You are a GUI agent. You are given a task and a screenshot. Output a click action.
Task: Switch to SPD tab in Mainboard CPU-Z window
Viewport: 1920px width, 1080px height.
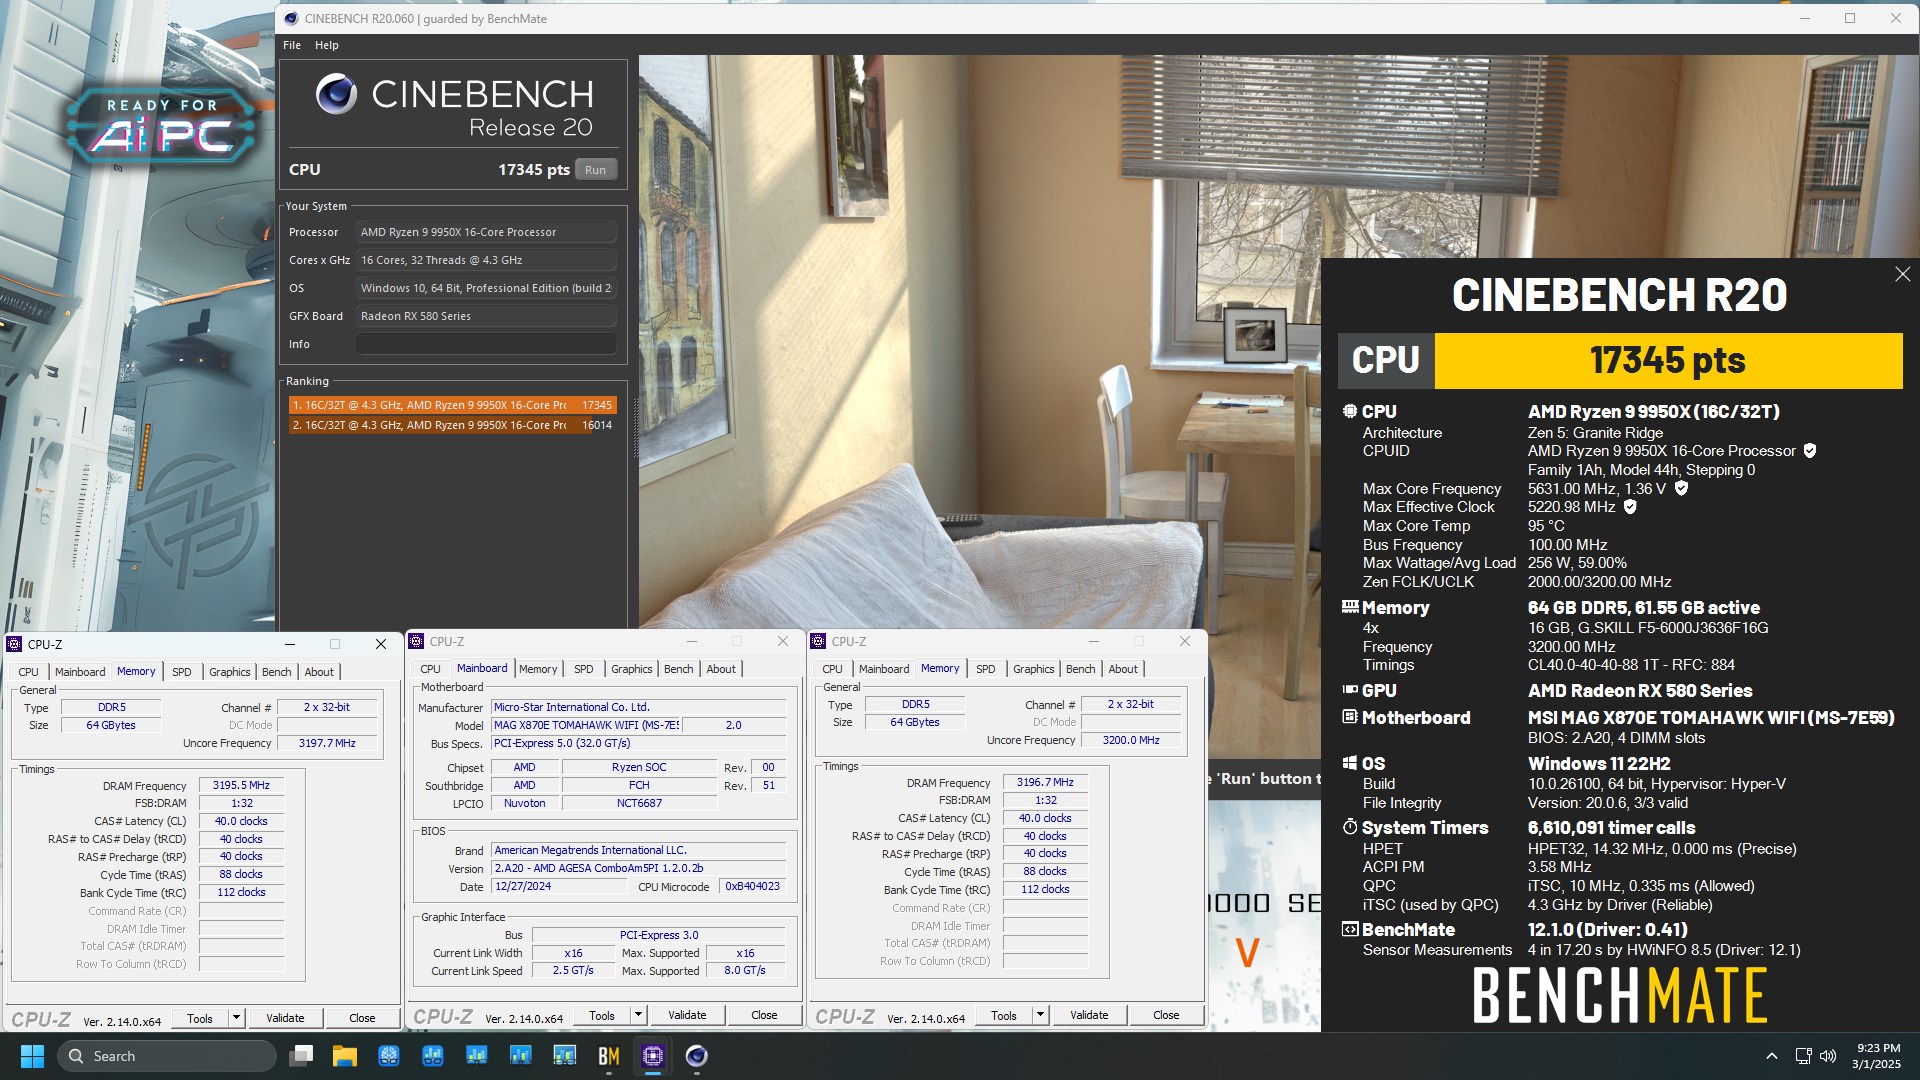click(584, 669)
